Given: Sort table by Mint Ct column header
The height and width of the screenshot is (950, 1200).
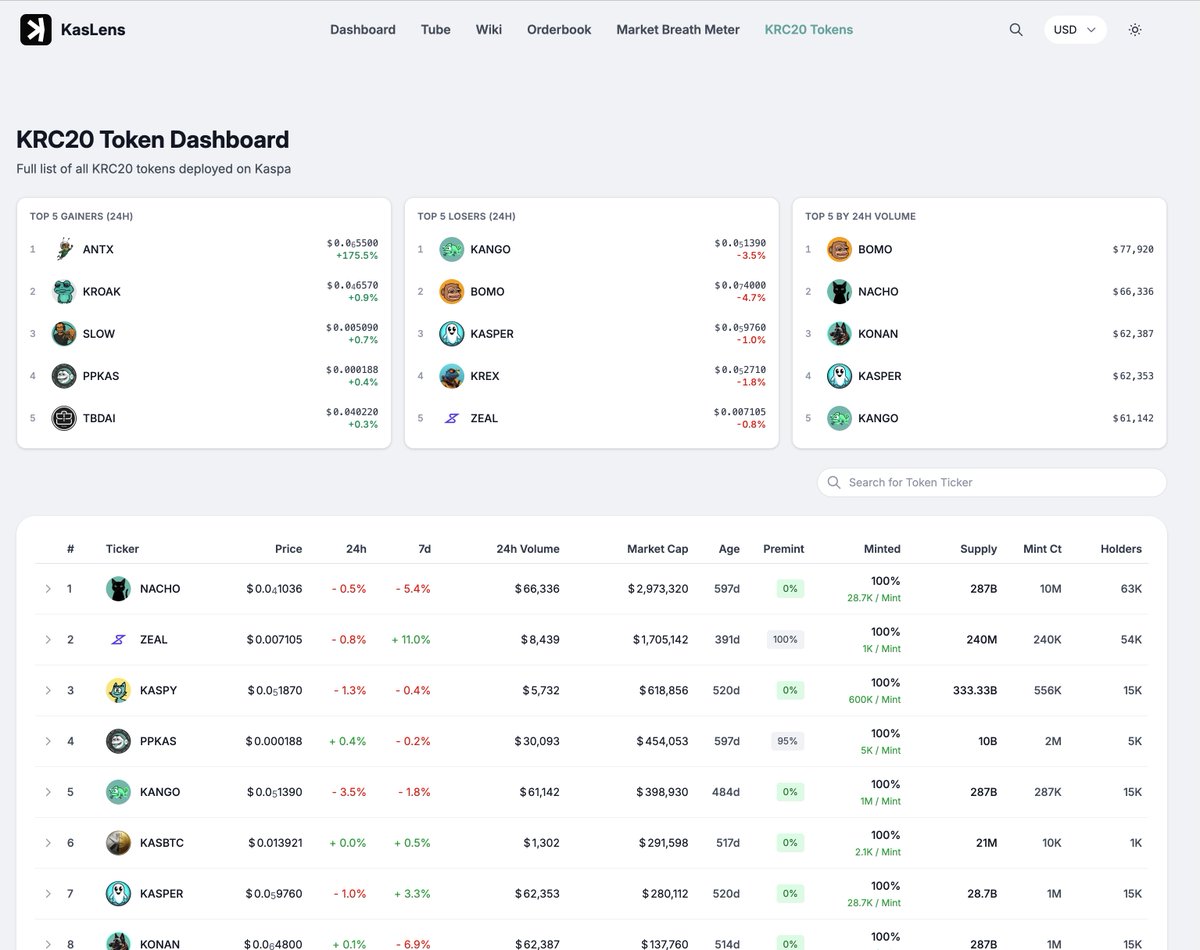Looking at the screenshot, I should 1043,549.
